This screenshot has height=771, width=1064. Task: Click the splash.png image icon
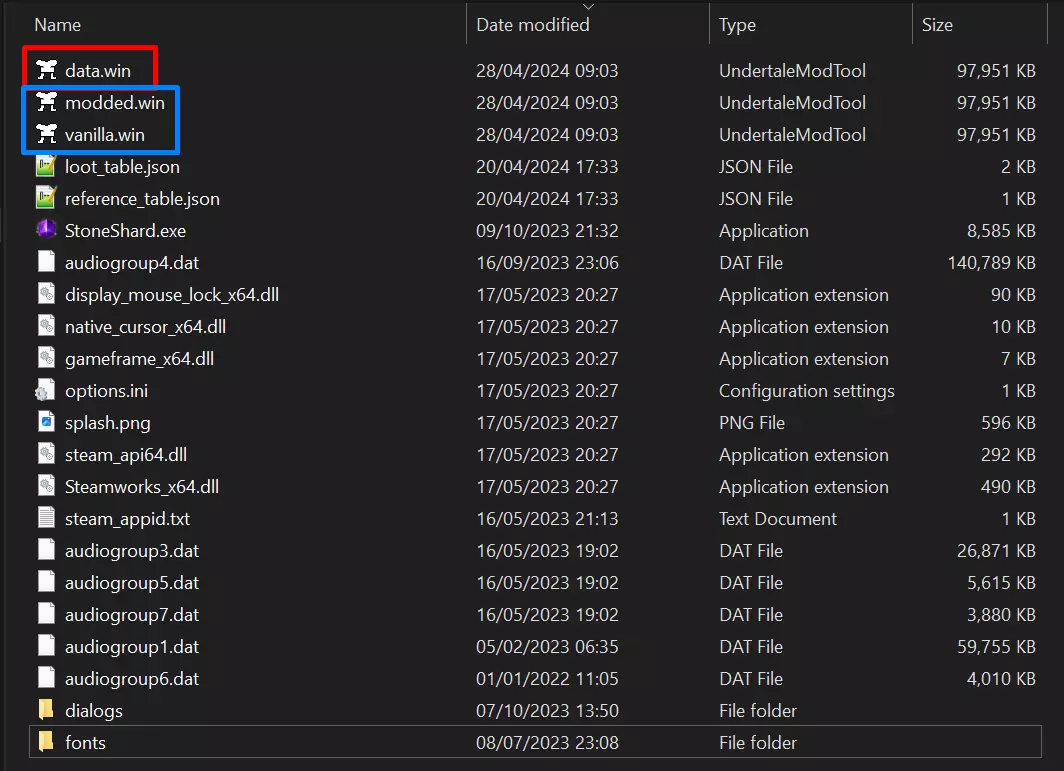tap(46, 422)
